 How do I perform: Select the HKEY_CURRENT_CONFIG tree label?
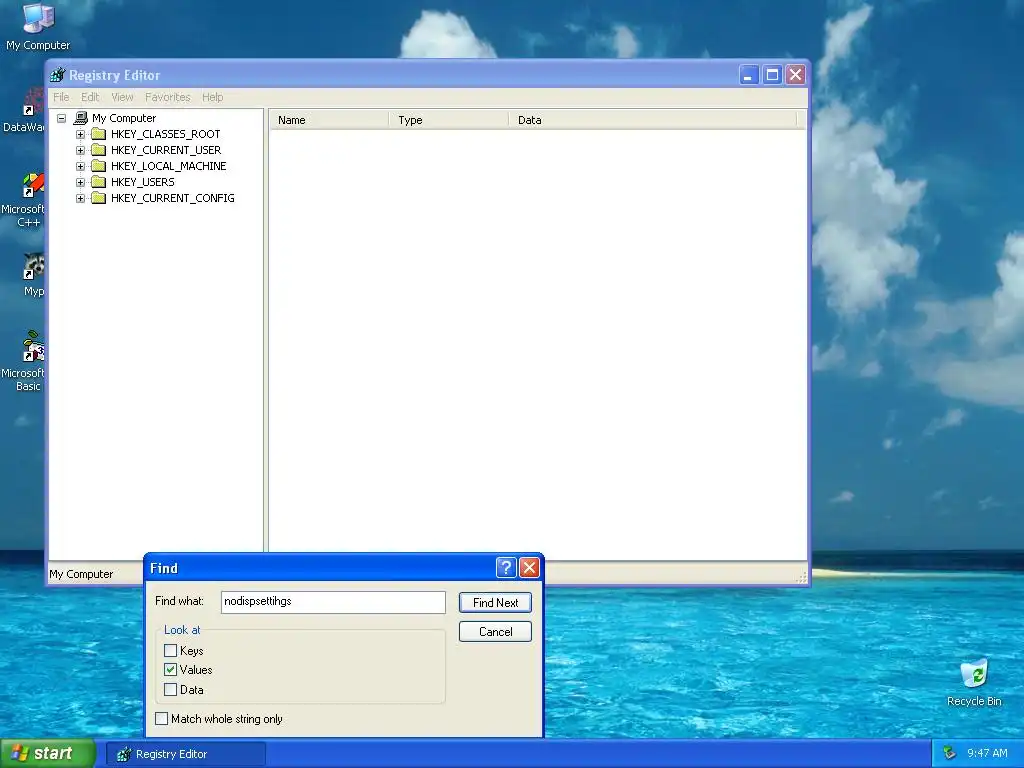click(x=173, y=198)
